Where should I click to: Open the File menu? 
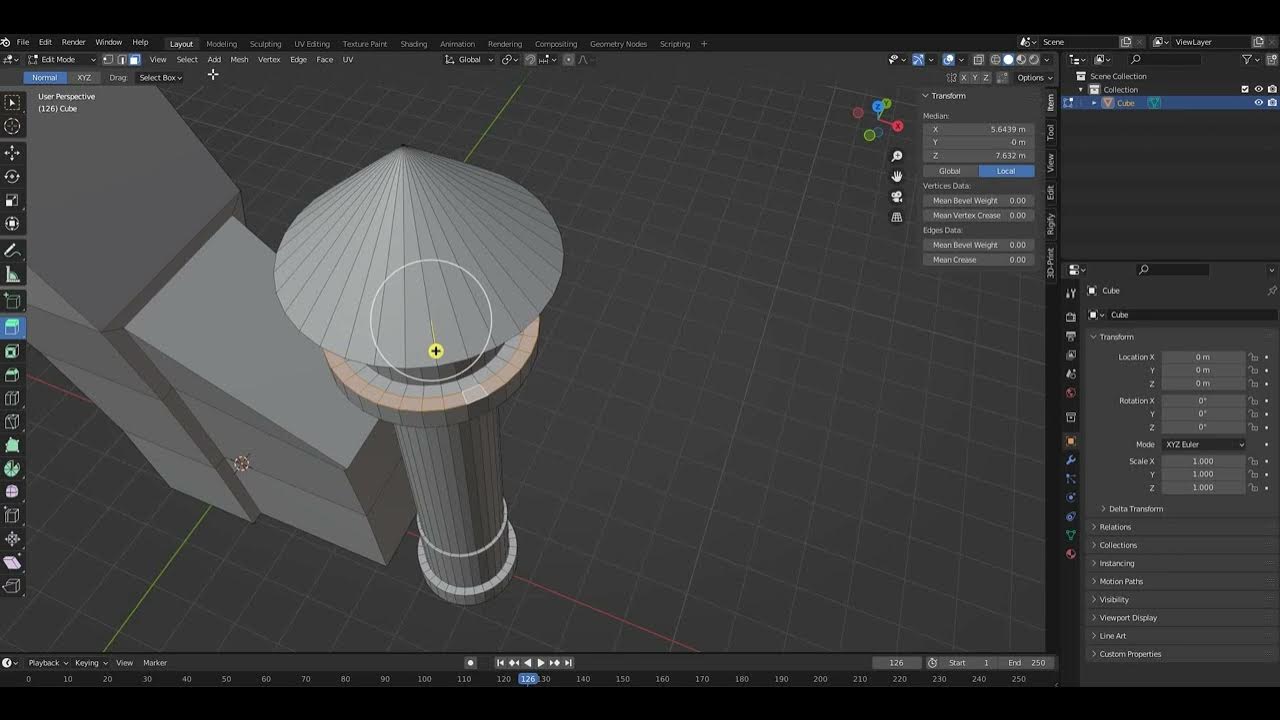22,42
